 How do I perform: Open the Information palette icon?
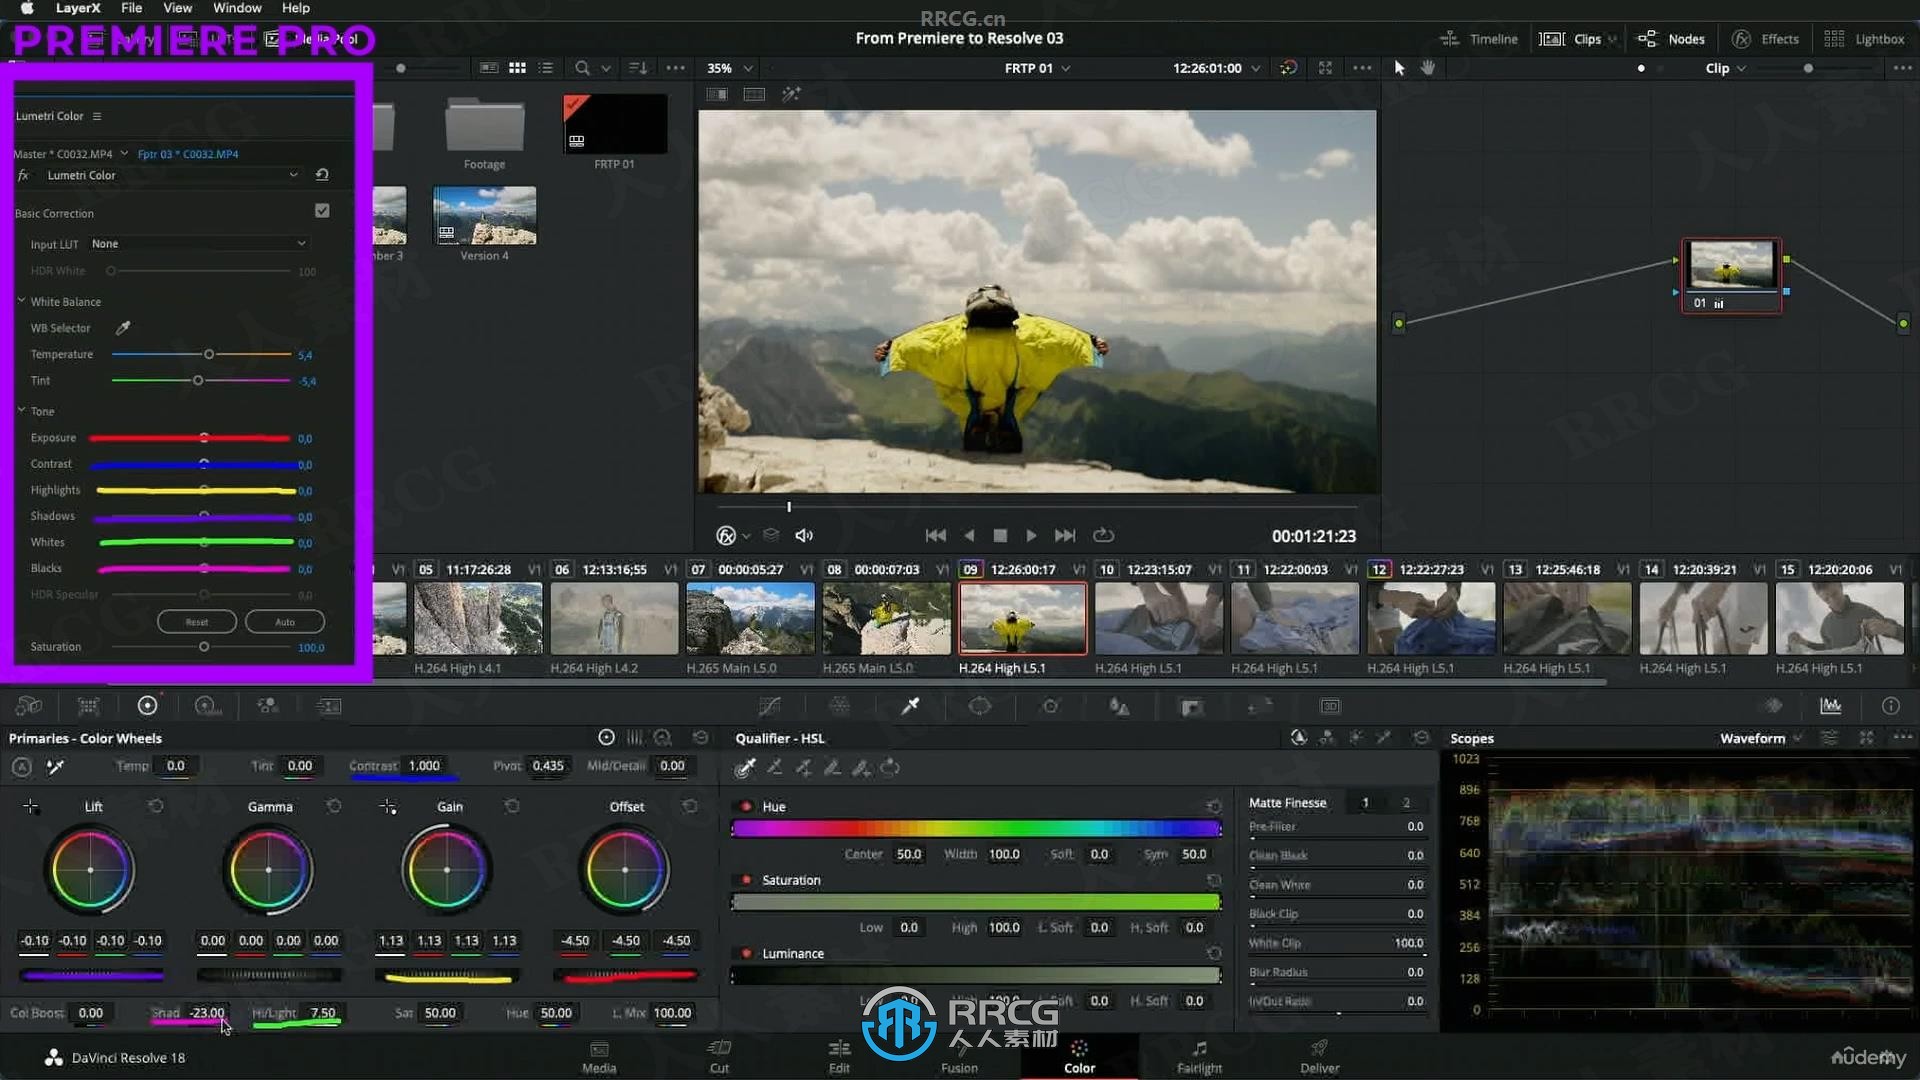1890,706
